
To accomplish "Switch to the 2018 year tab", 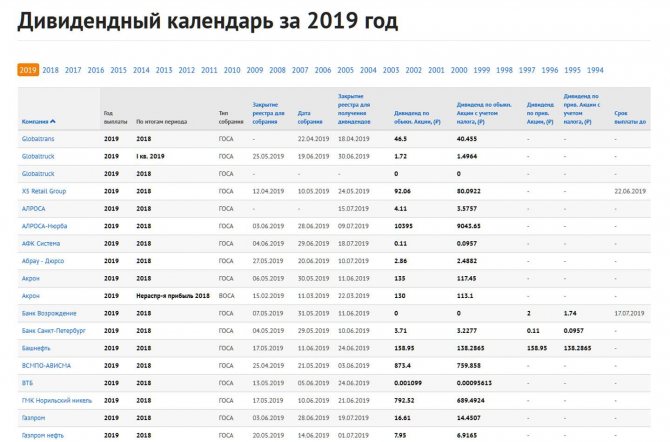I will [50, 70].
